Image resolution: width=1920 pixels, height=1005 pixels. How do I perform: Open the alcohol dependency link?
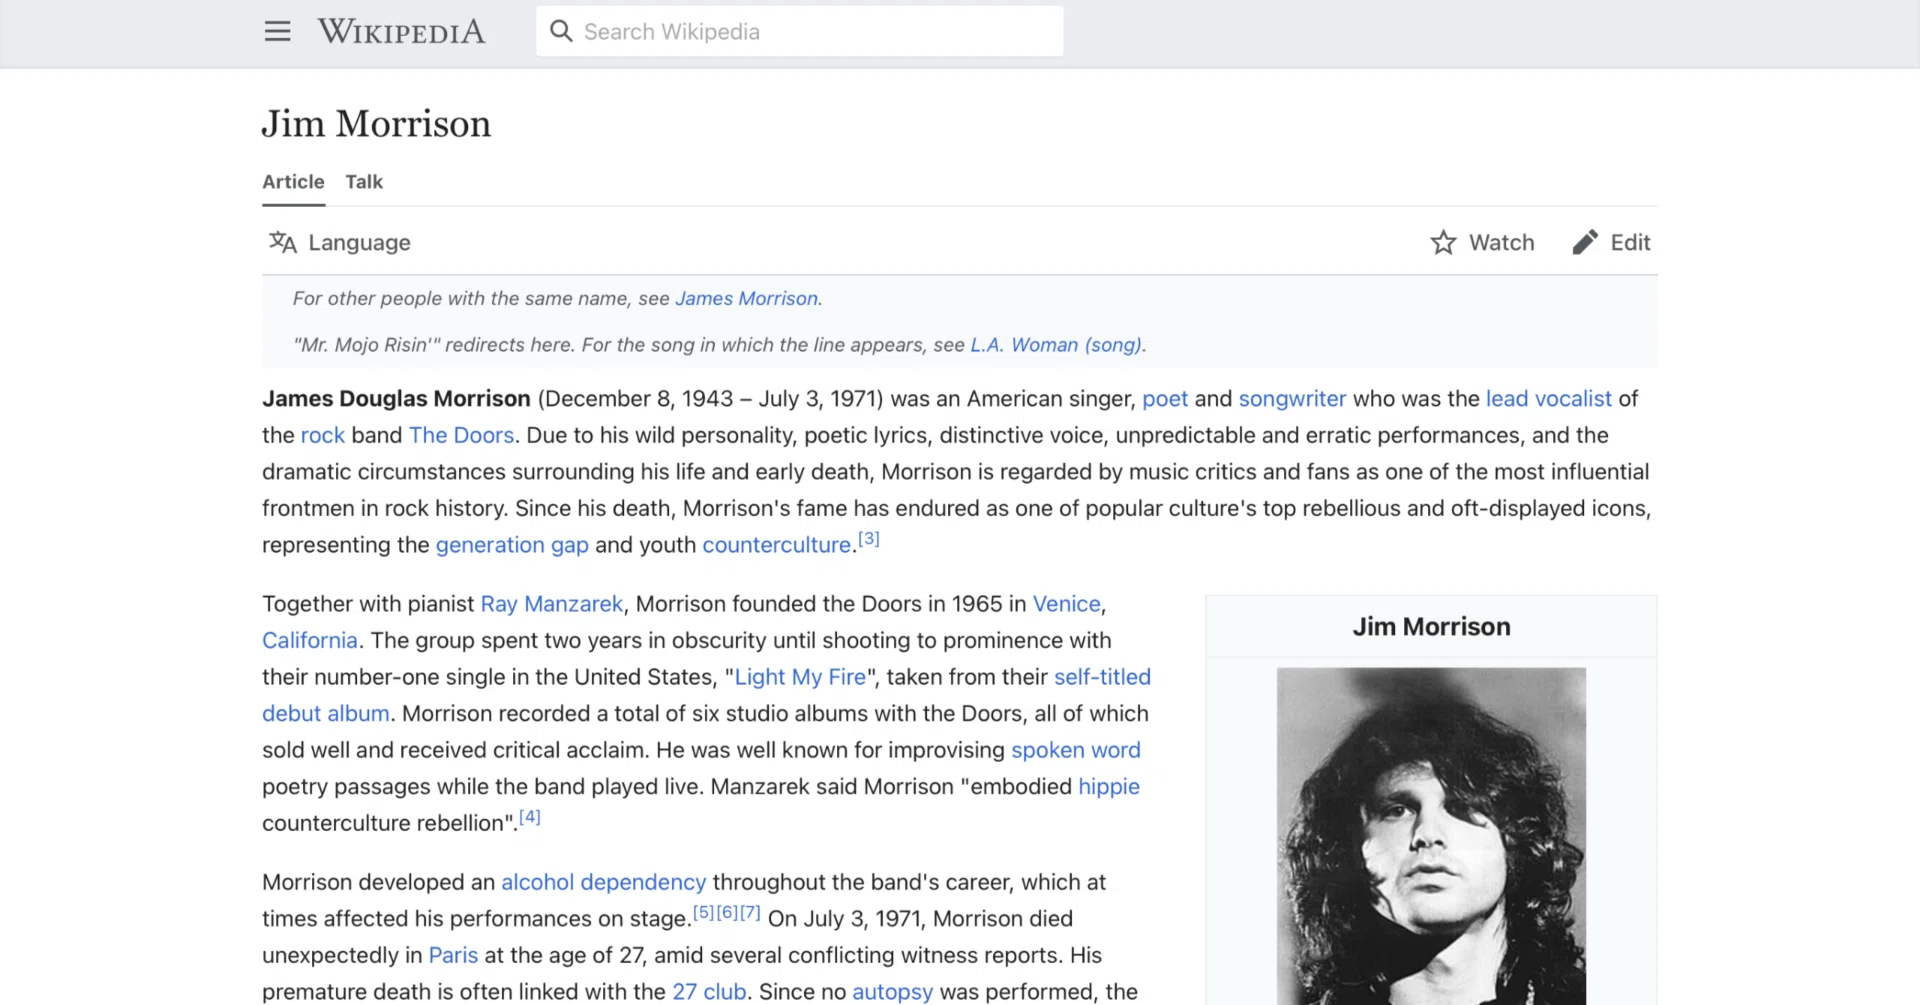[603, 882]
